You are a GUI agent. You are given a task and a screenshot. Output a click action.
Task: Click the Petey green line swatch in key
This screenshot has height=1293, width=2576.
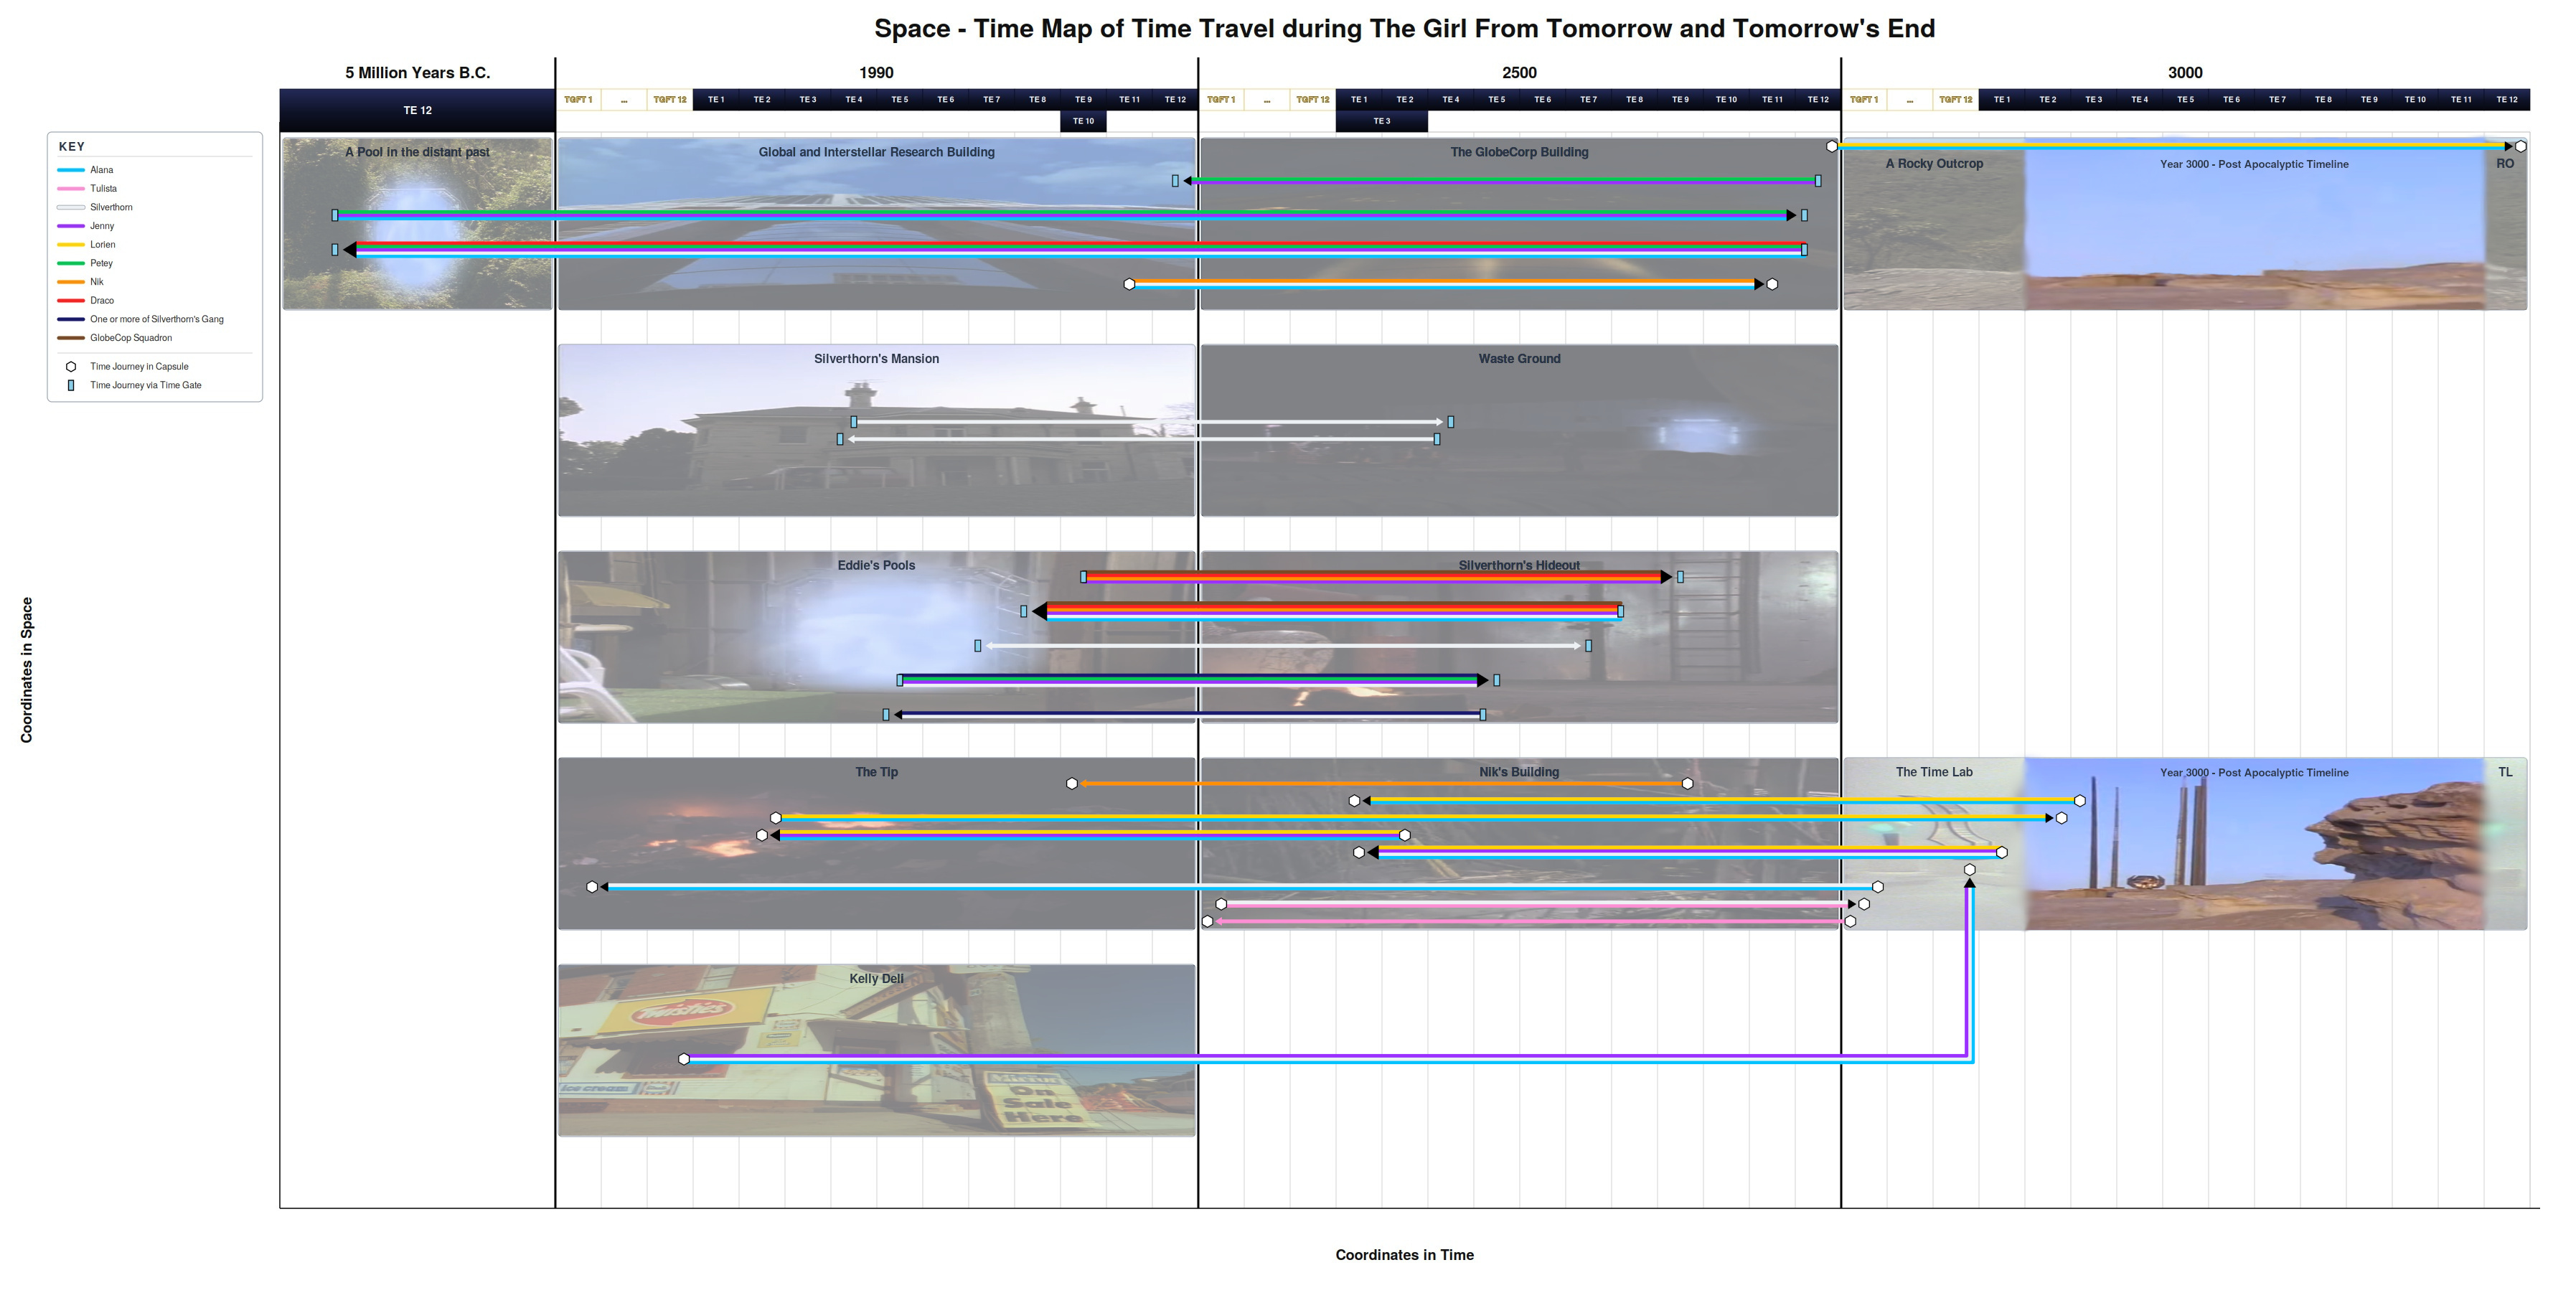pos(71,263)
